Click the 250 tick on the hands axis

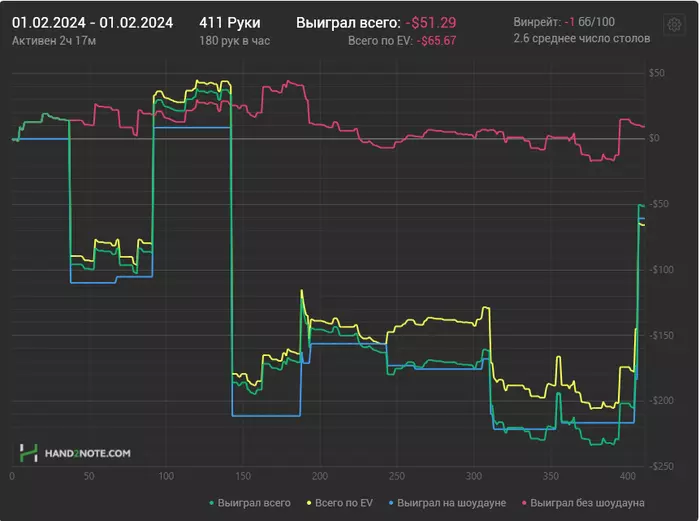pos(397,476)
